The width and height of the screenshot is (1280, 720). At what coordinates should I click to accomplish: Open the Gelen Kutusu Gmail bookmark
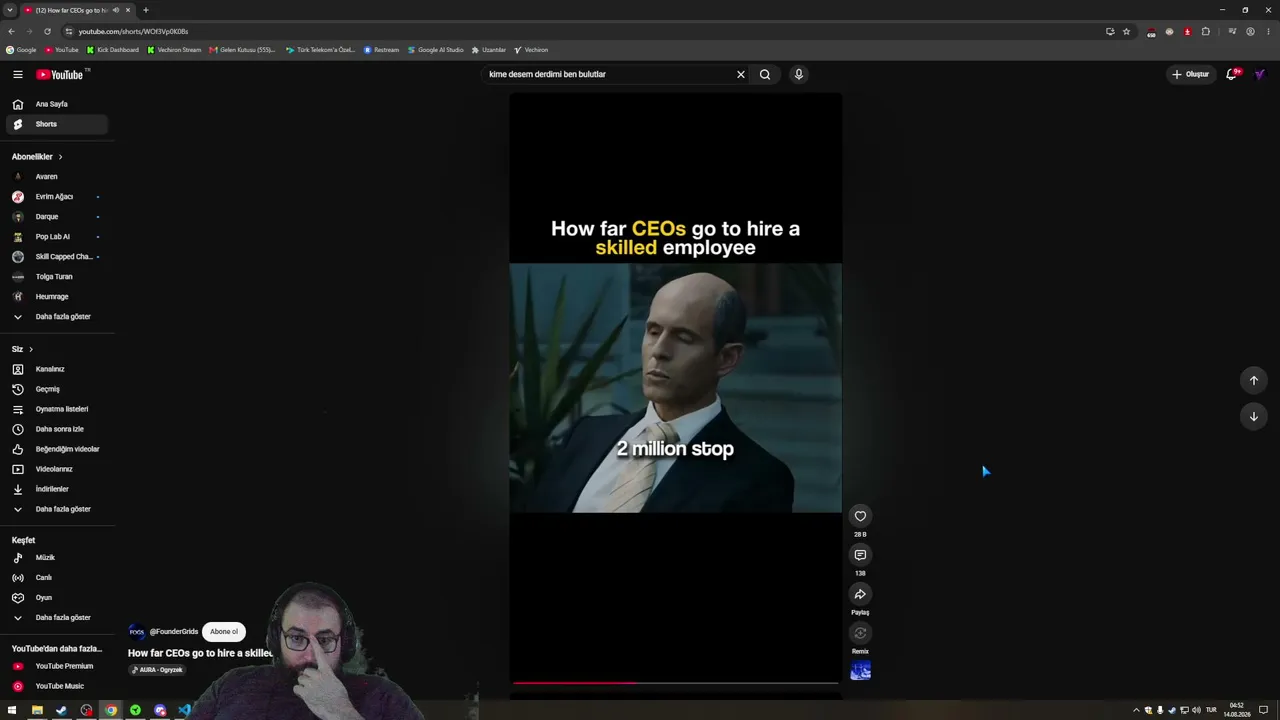click(x=242, y=50)
